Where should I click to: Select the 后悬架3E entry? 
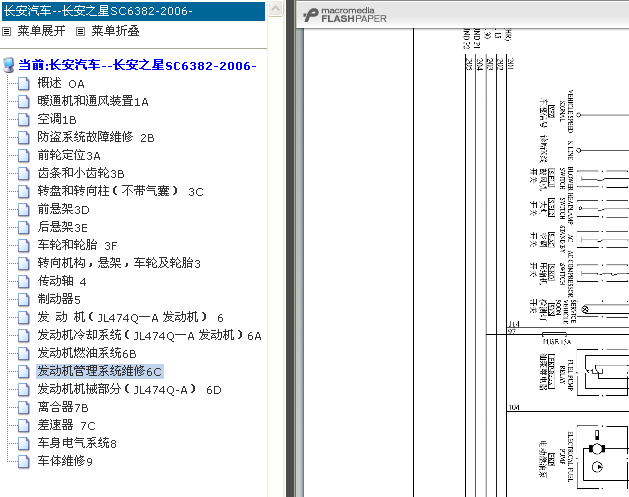(x=62, y=227)
